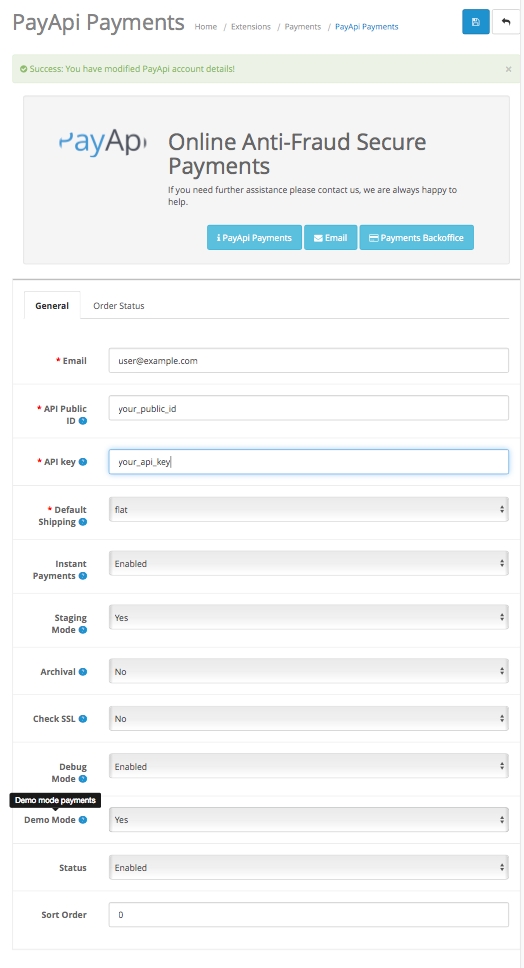The image size is (524, 968).
Task: Click help icon beside Staging Mode
Action: (83, 630)
